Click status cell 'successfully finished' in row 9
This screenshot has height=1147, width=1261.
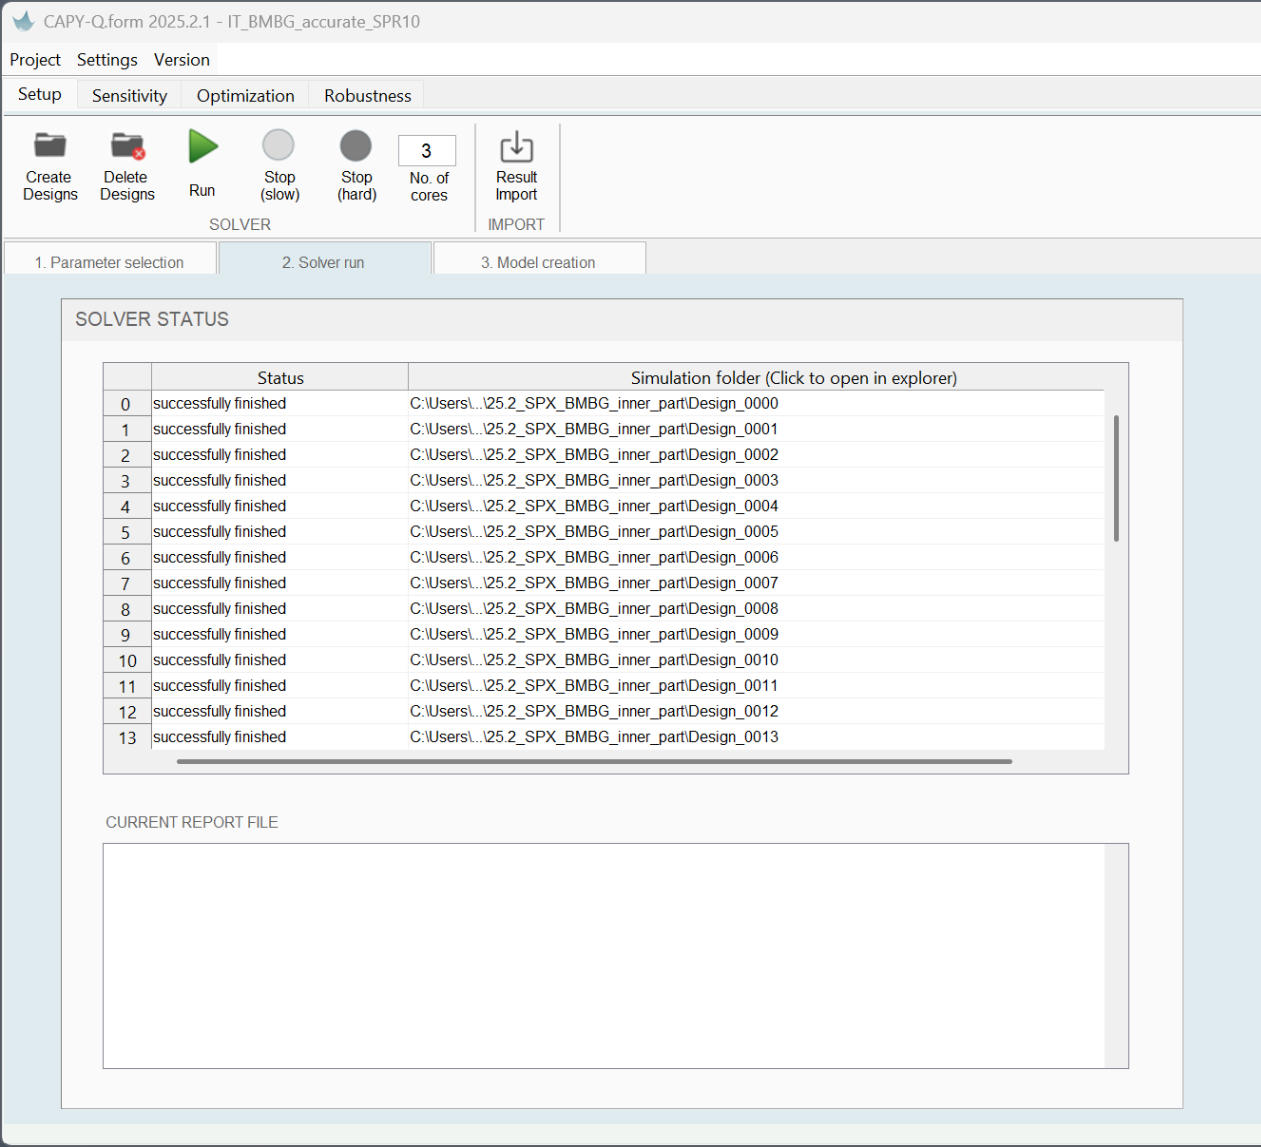(280, 634)
